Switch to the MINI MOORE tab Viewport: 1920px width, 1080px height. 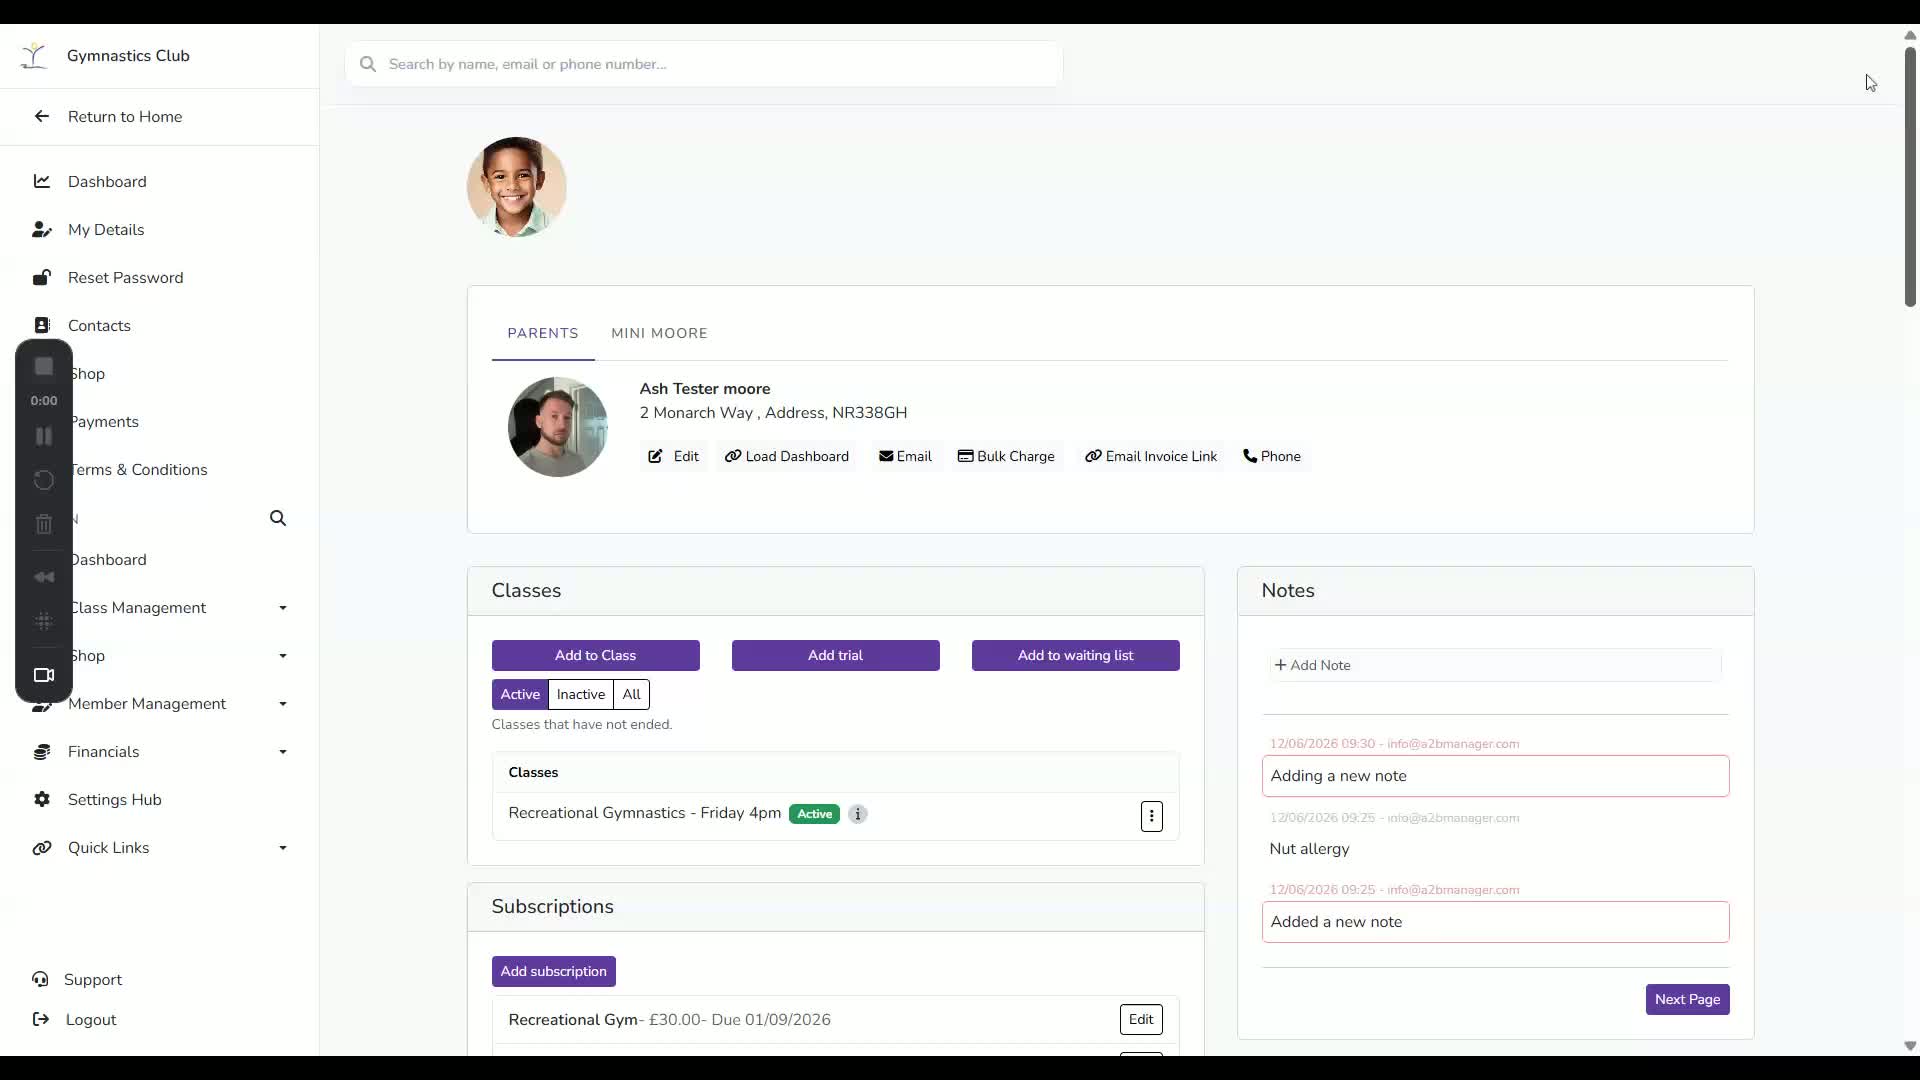click(659, 333)
